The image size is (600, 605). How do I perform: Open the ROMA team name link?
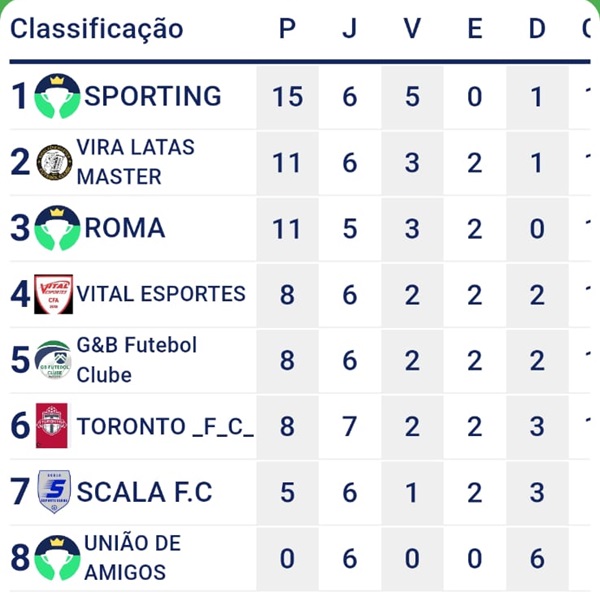click(125, 228)
